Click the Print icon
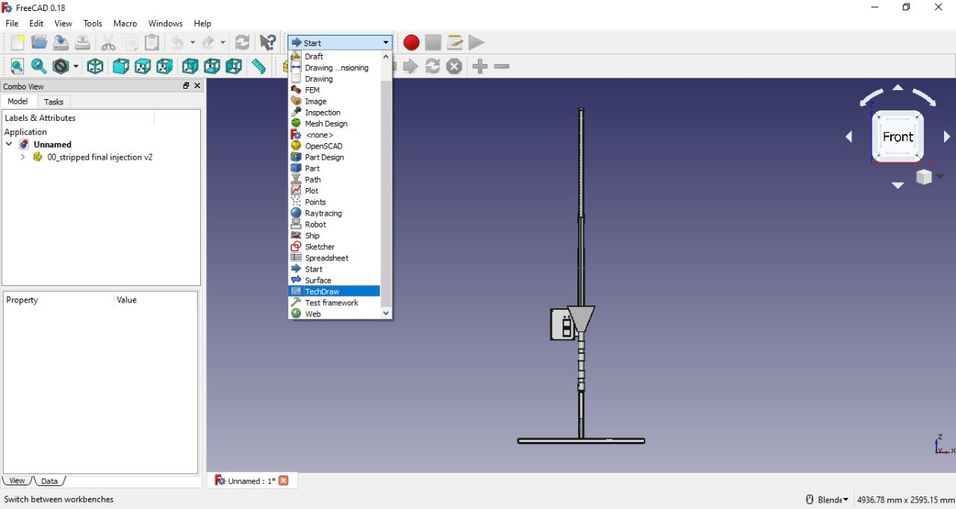The width and height of the screenshot is (956, 509). (x=82, y=42)
